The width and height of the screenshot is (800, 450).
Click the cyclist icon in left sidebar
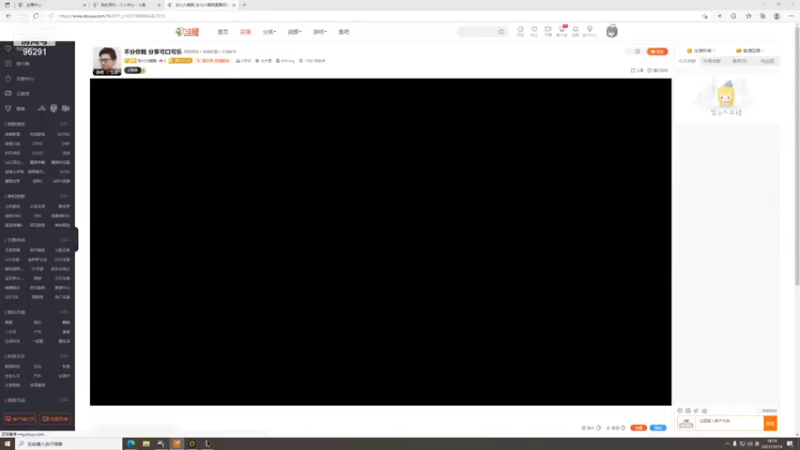tap(41, 108)
